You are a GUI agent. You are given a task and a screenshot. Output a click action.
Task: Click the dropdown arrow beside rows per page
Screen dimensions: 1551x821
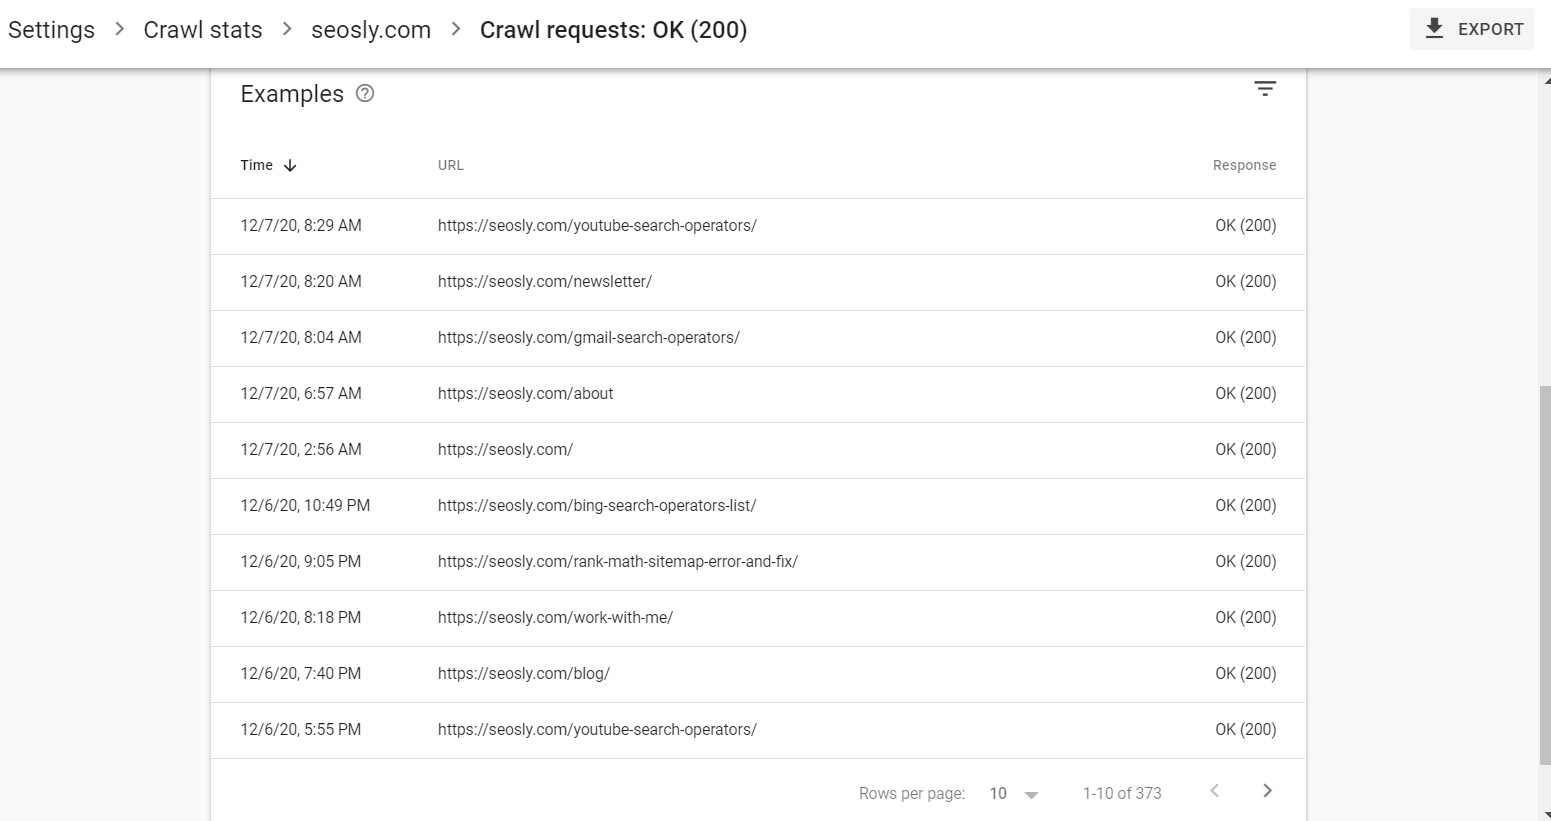(x=1032, y=793)
